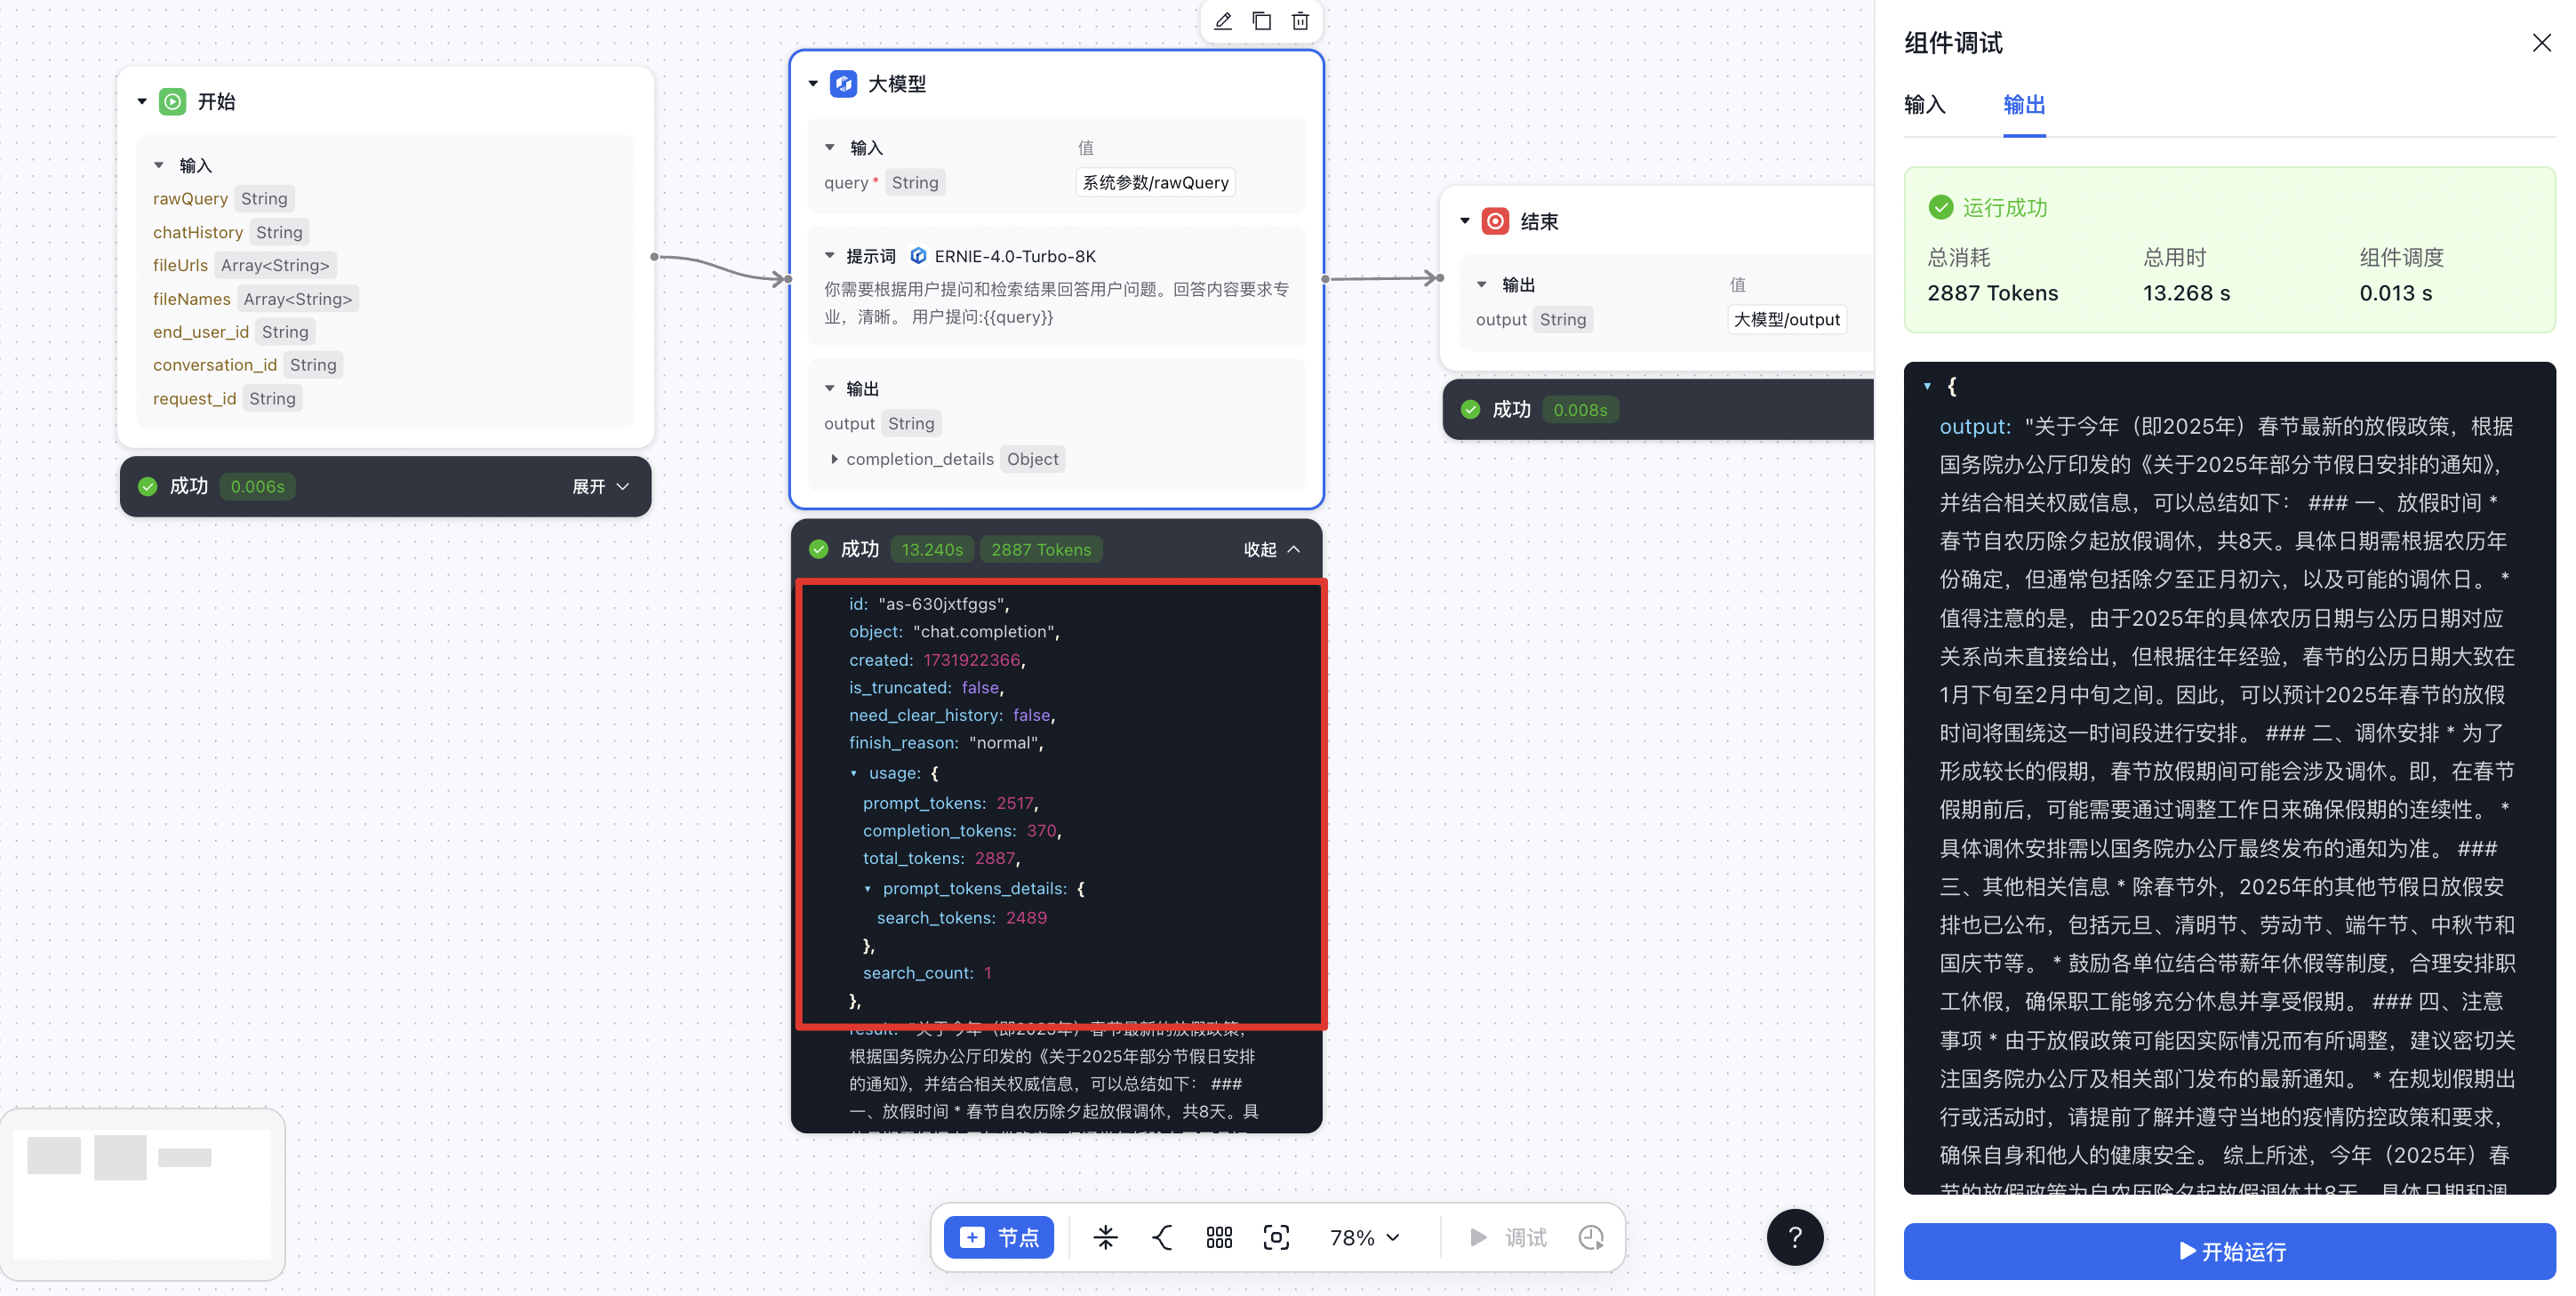Screen dimensions: 2576x1296
Task: Click the 节点 add node button
Action: click(998, 1237)
